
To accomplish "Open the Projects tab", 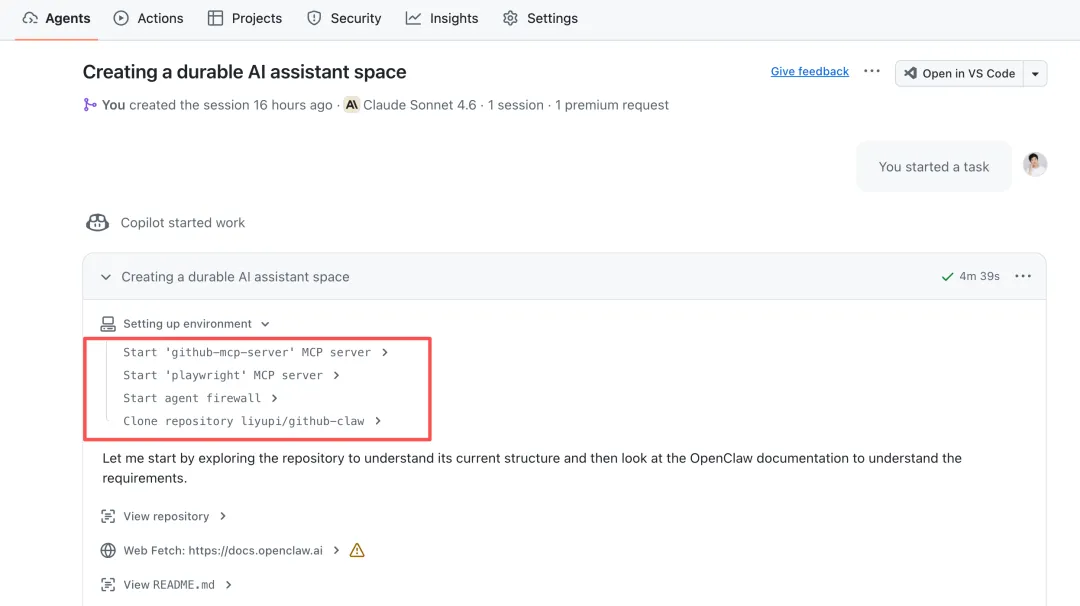I will (245, 18).
